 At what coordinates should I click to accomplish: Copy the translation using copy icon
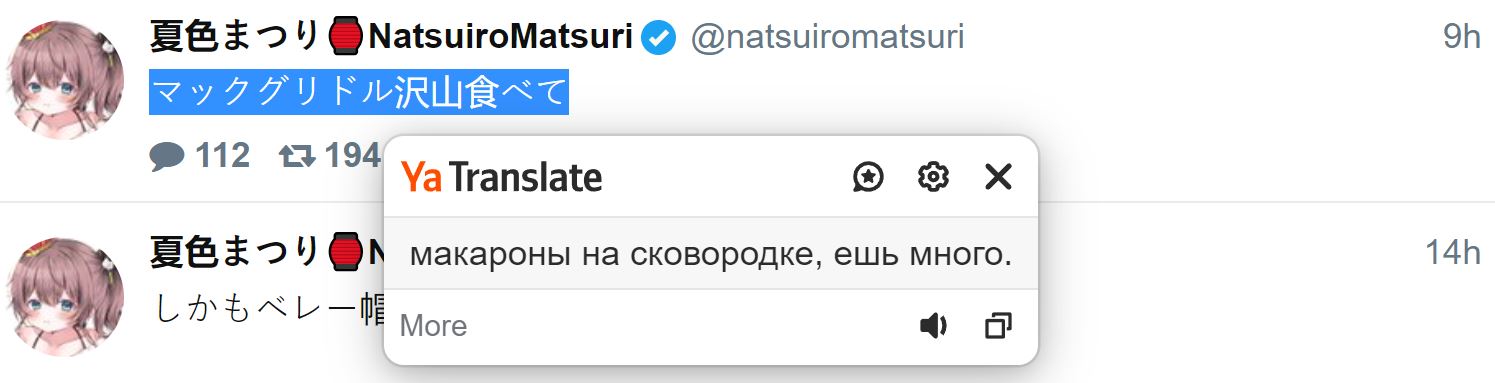tap(998, 326)
